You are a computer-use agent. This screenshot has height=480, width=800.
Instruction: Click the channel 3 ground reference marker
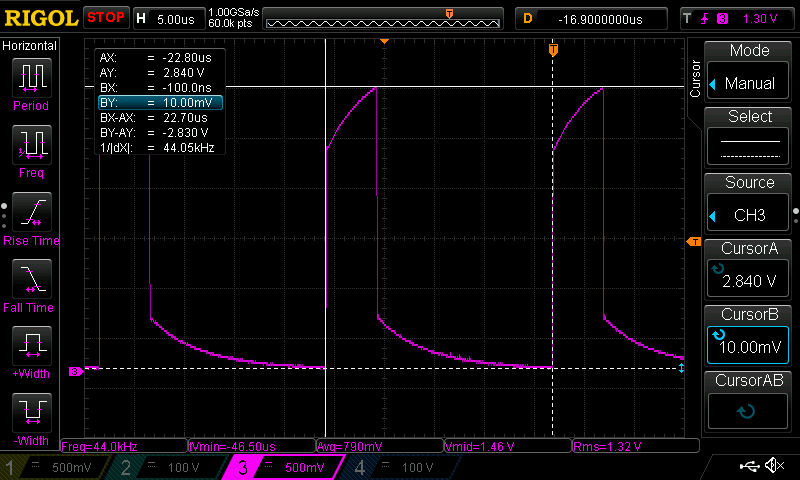click(x=76, y=371)
